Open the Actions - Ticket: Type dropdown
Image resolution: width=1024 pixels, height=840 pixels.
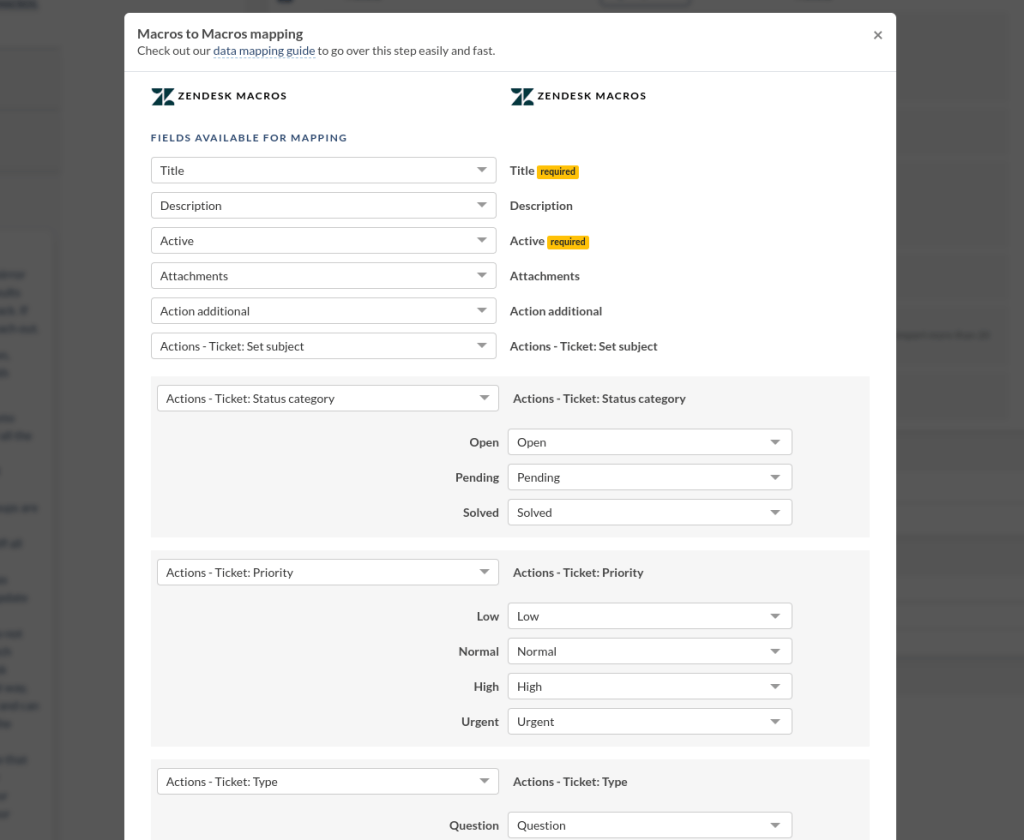(328, 781)
